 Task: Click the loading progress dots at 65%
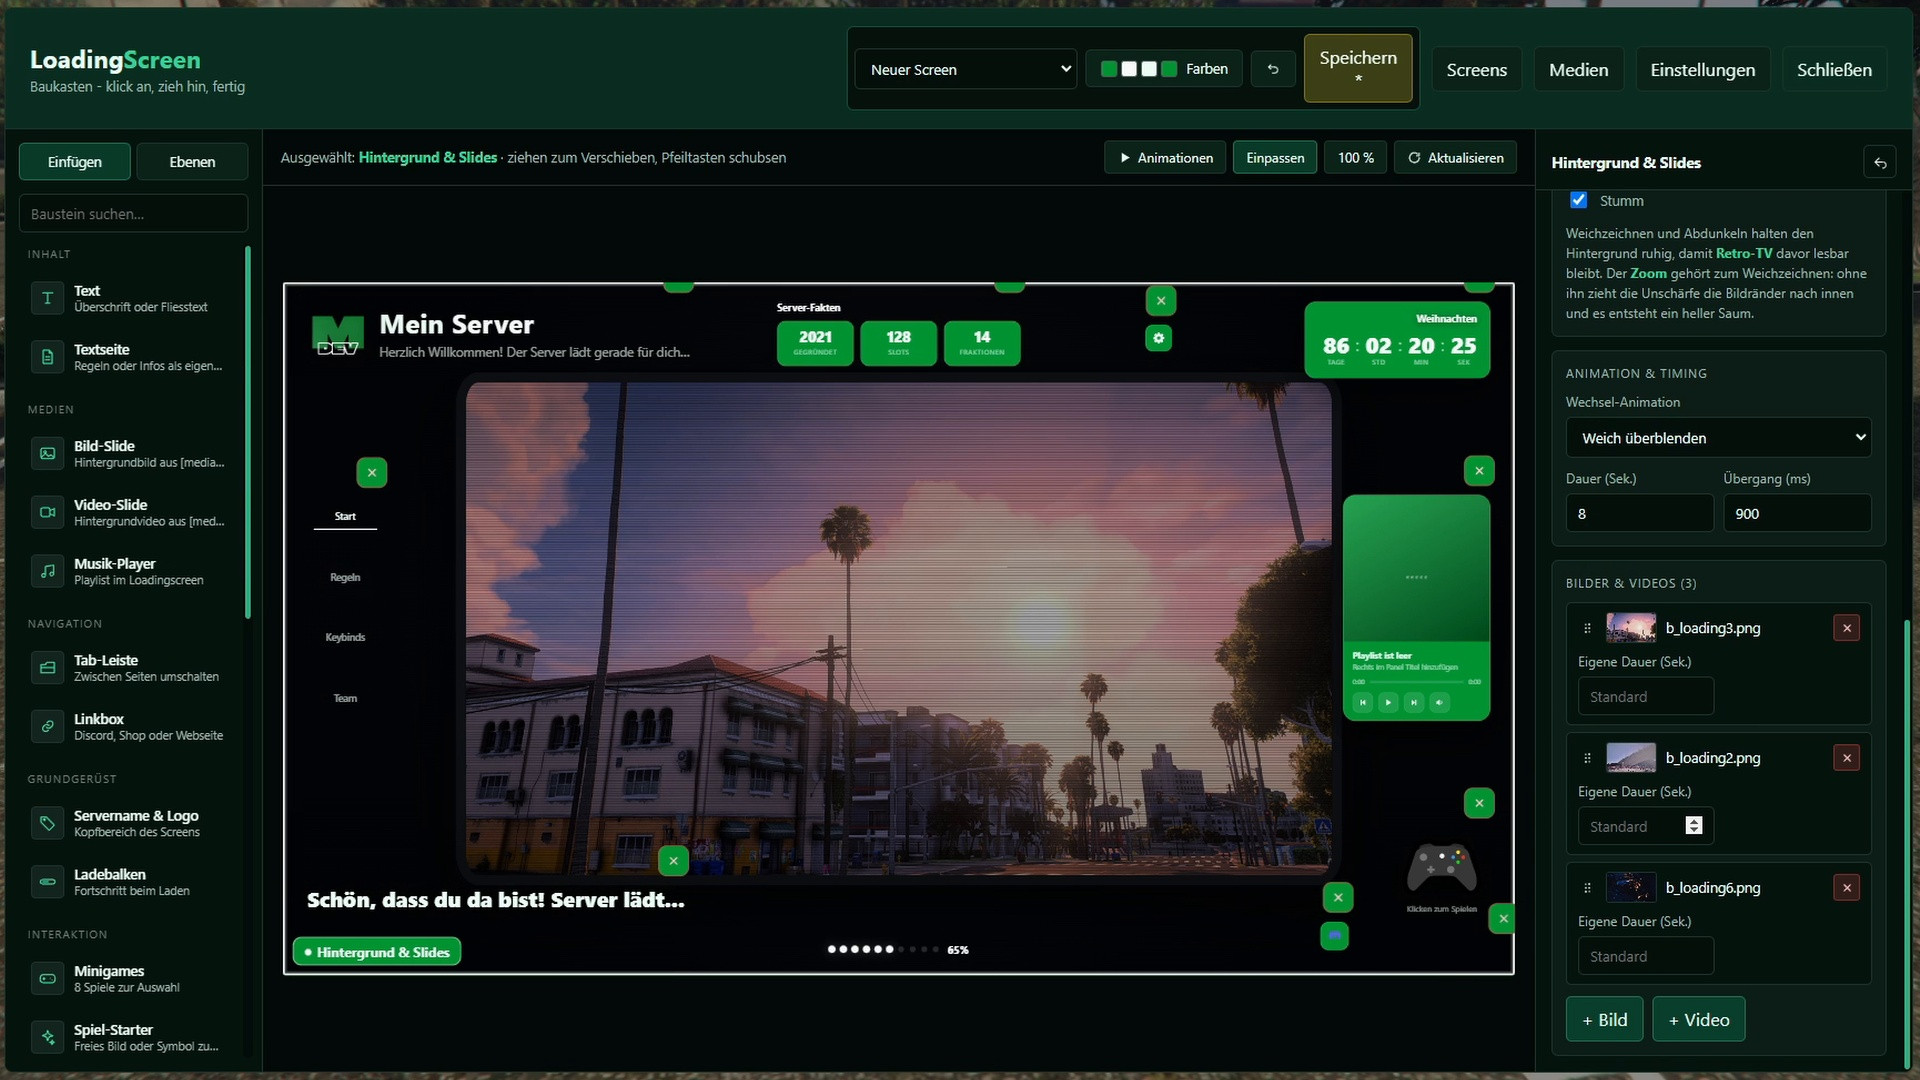(x=883, y=949)
